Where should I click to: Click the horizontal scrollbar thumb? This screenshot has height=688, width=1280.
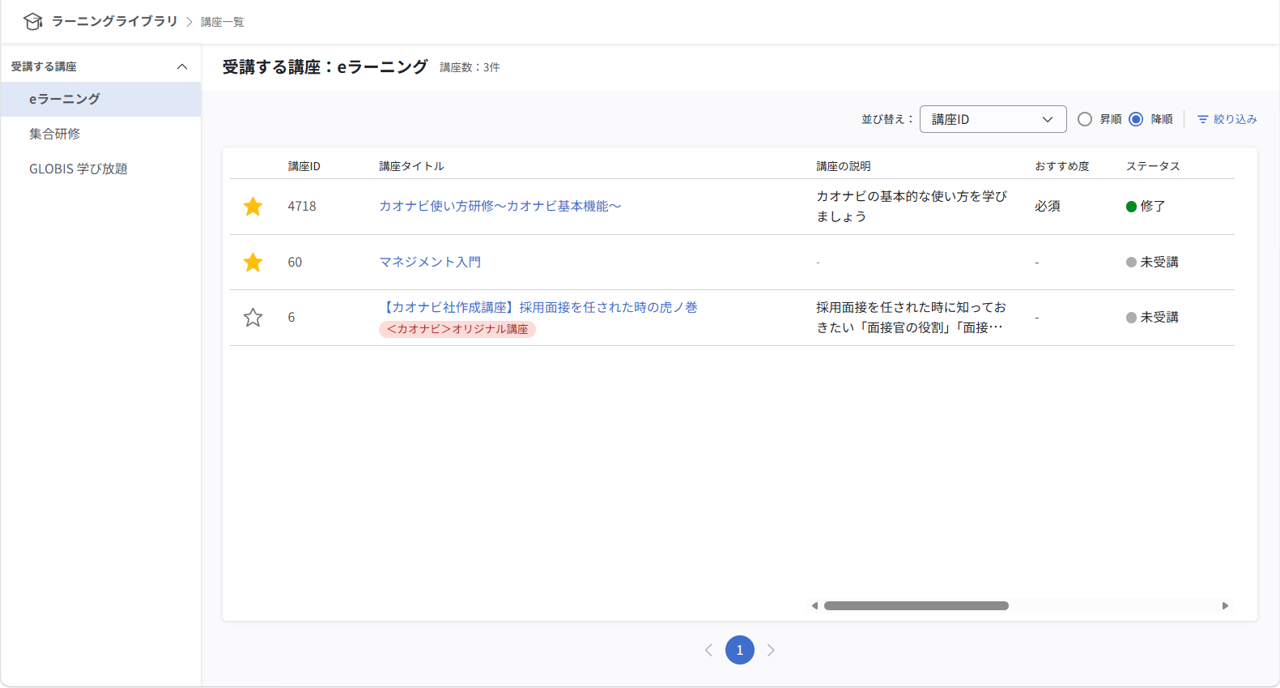916,606
